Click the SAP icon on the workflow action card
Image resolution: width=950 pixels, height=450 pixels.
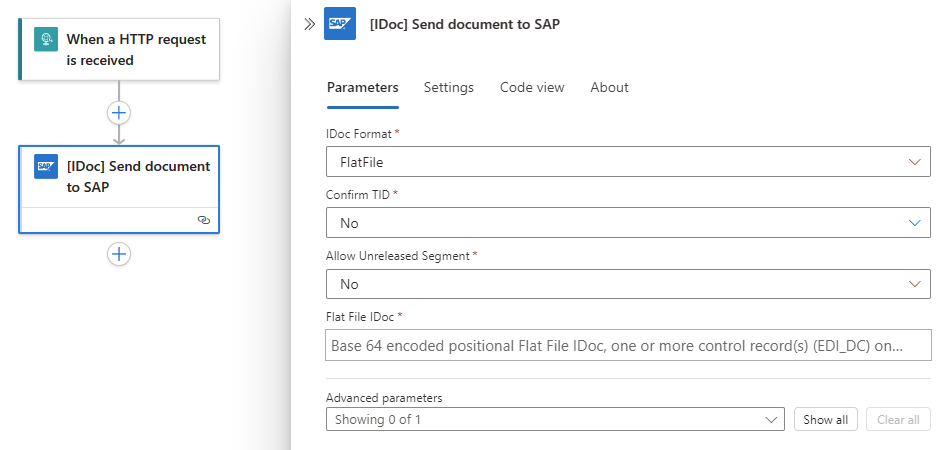tap(46, 166)
